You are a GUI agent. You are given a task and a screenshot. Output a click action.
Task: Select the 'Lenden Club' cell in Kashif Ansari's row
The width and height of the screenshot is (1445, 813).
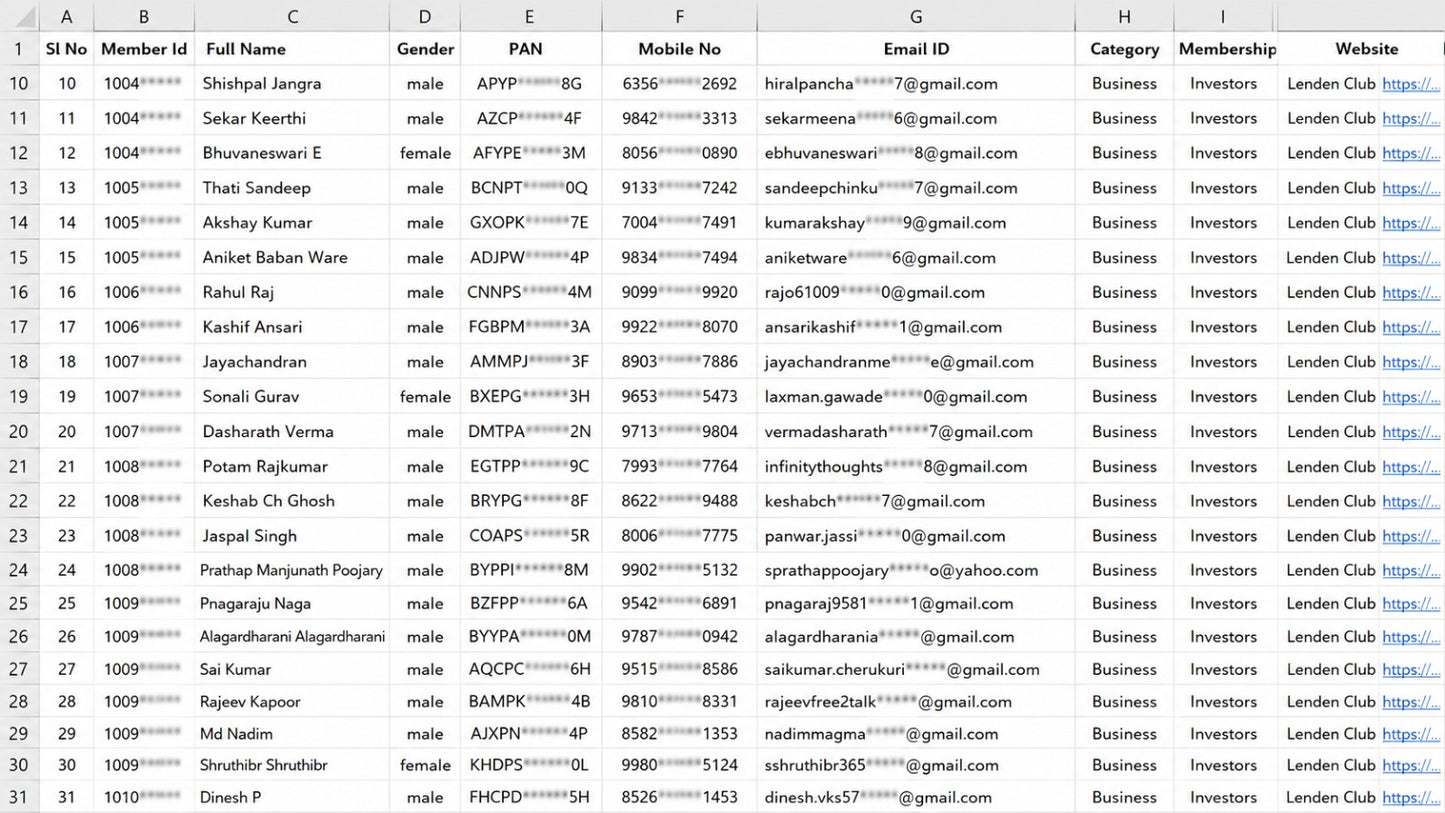click(x=1331, y=327)
